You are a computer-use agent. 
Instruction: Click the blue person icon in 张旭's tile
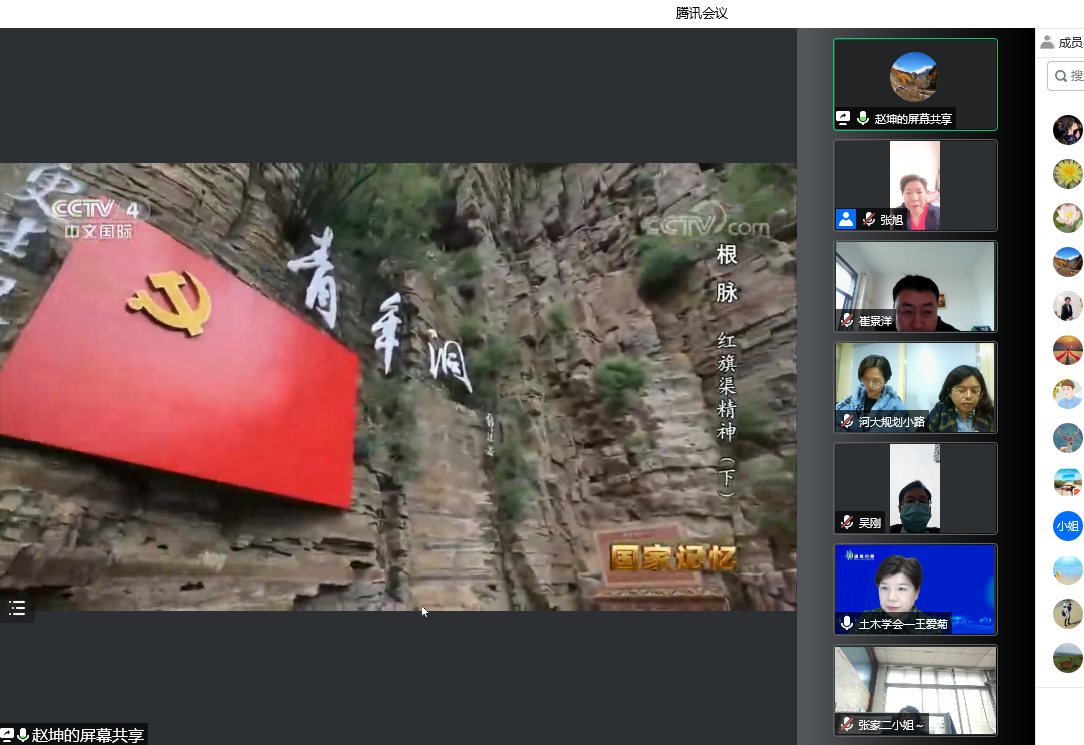845,219
